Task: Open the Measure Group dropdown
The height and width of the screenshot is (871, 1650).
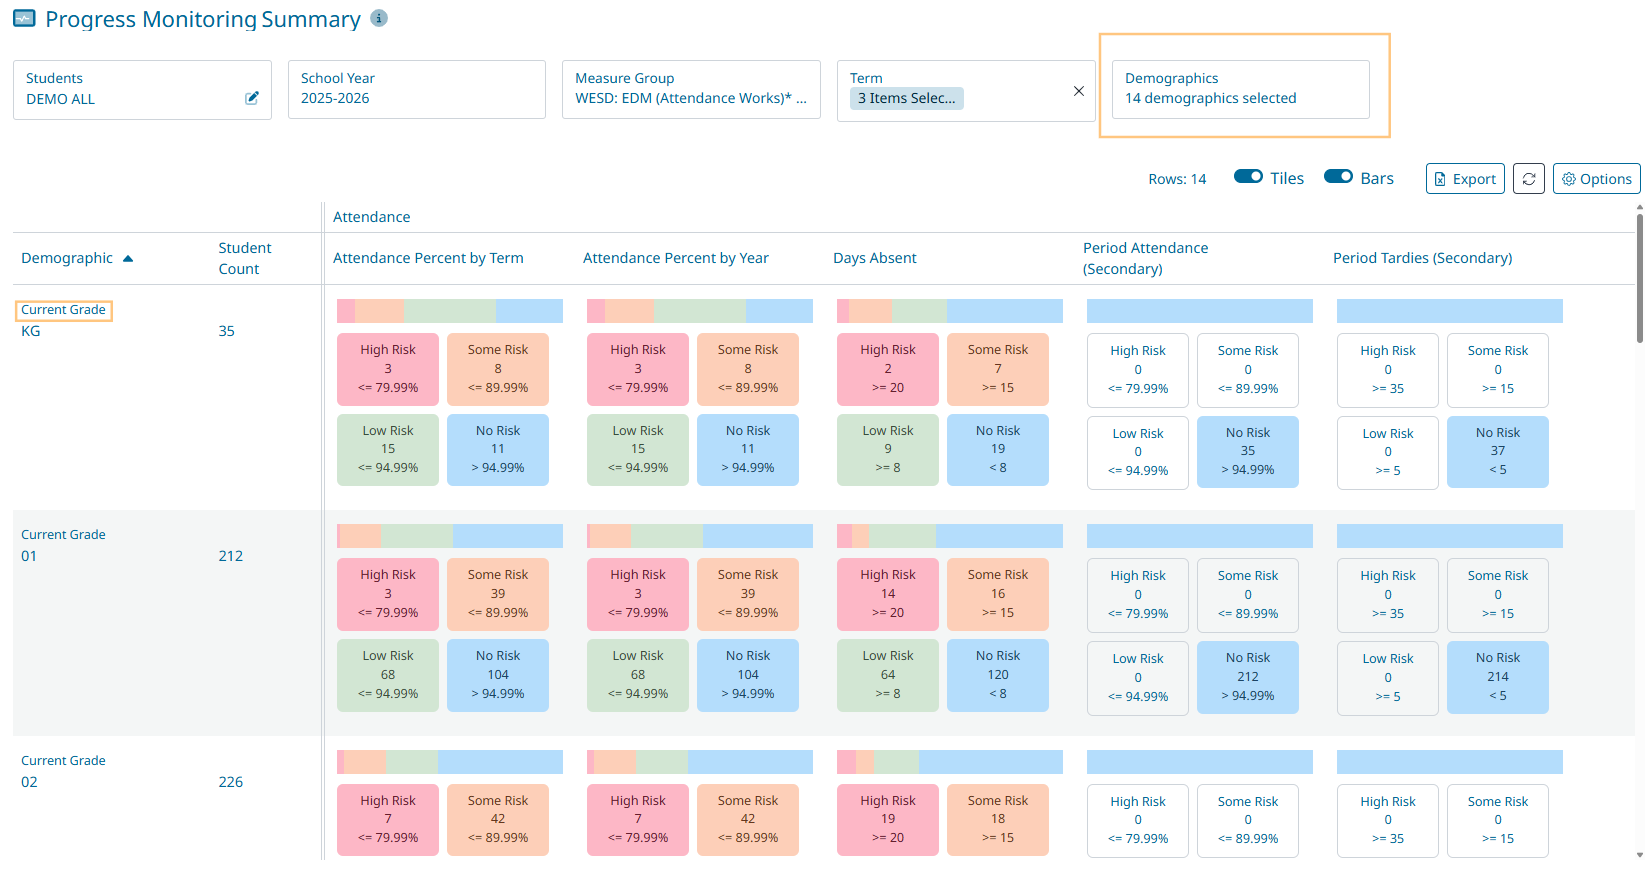Action: click(x=690, y=89)
